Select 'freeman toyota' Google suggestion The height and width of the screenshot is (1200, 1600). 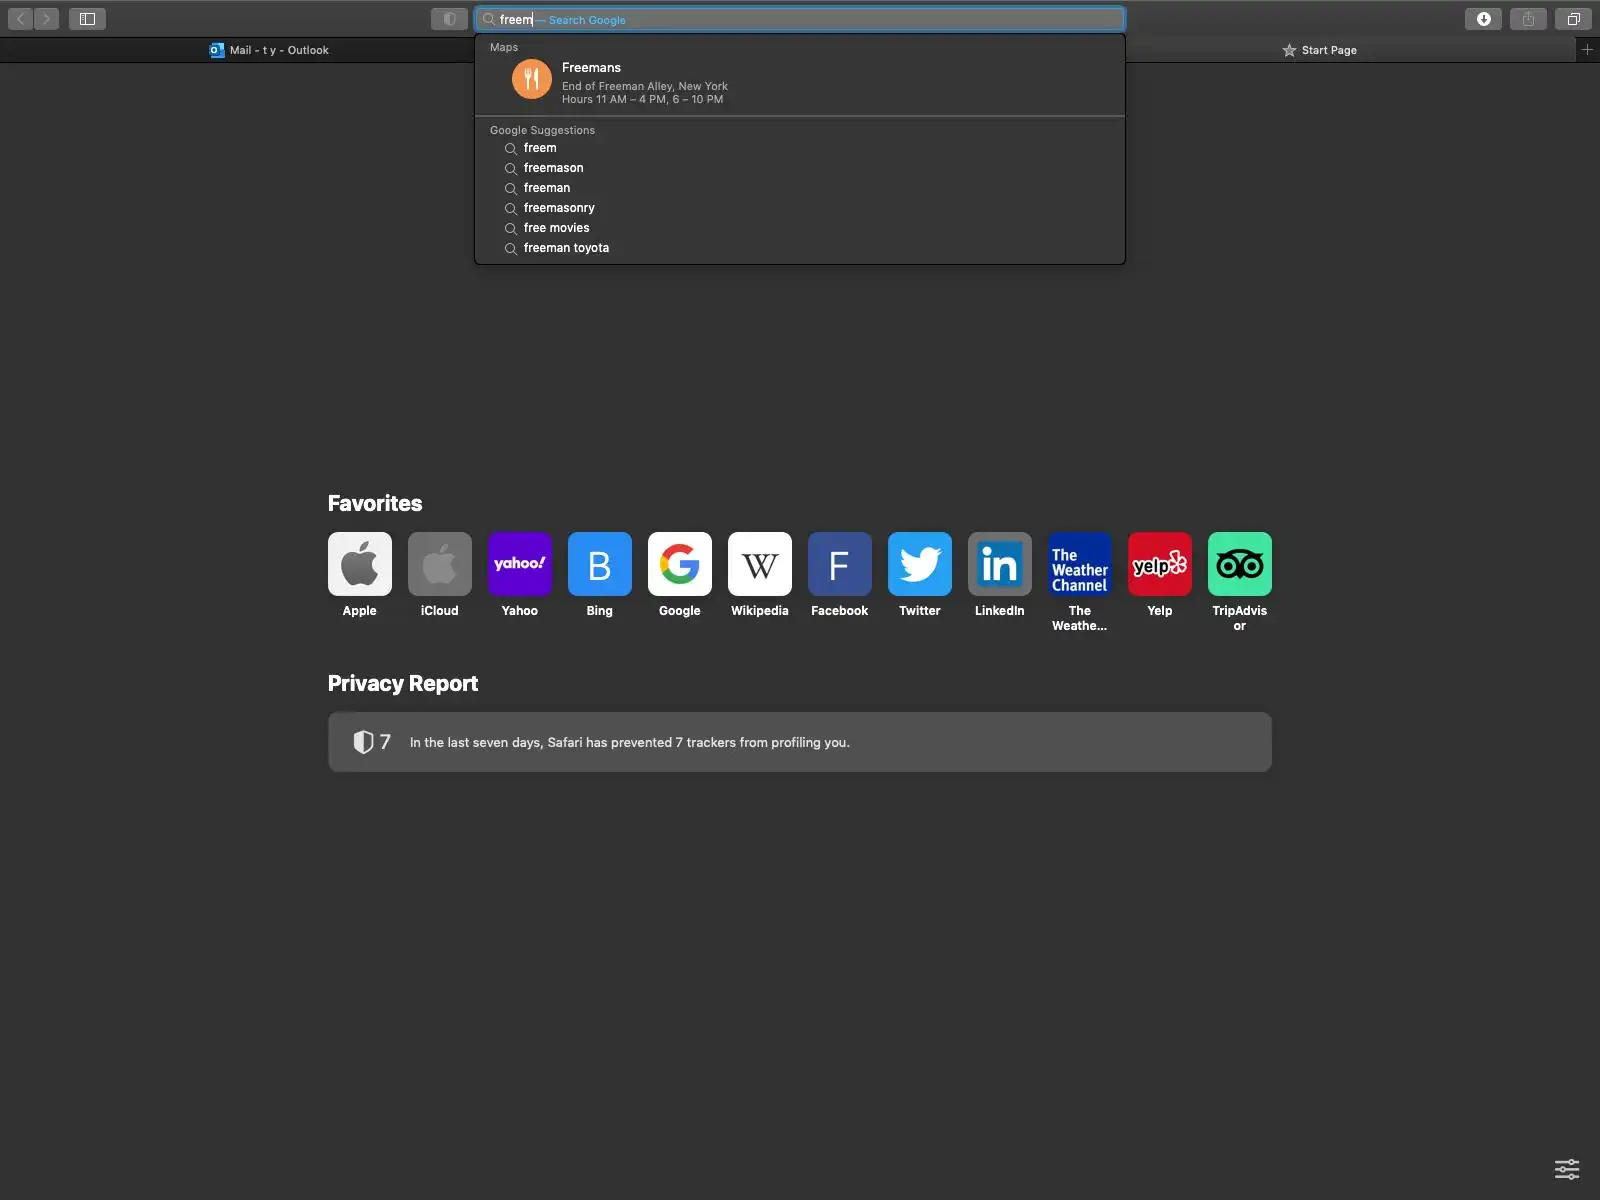(800, 248)
